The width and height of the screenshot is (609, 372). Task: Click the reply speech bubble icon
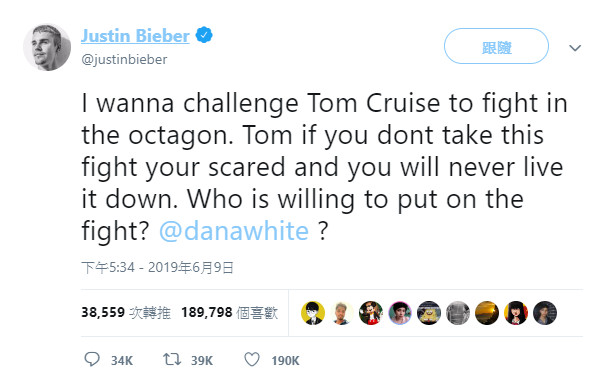tap(92, 359)
